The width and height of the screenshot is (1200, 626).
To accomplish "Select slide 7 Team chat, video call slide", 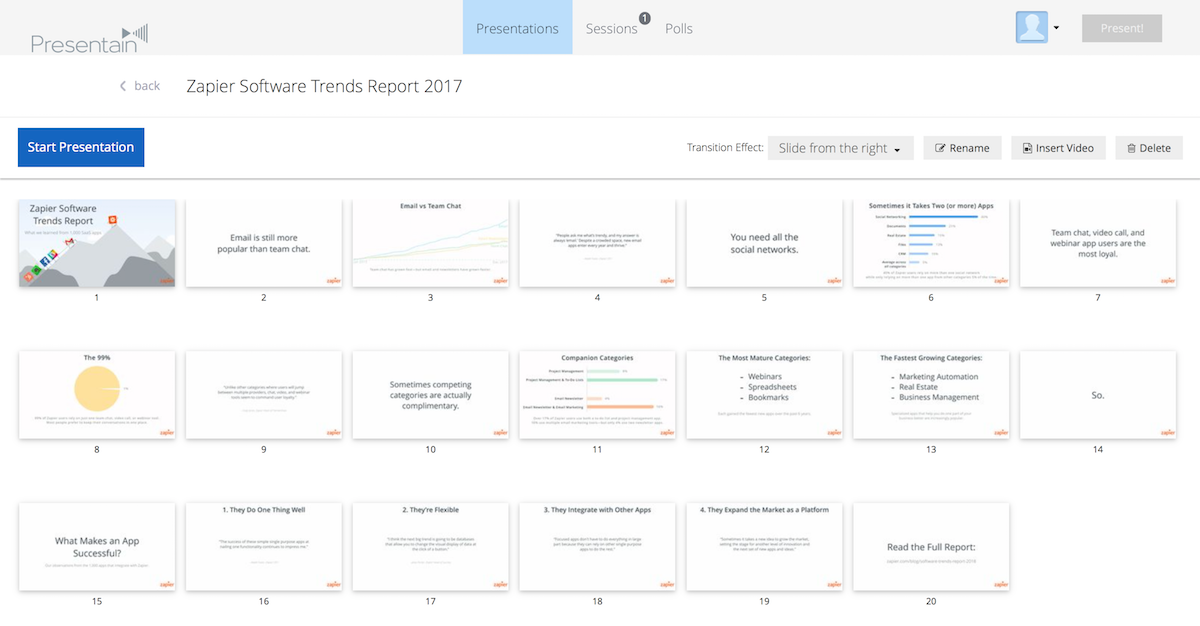I will coord(1098,243).
